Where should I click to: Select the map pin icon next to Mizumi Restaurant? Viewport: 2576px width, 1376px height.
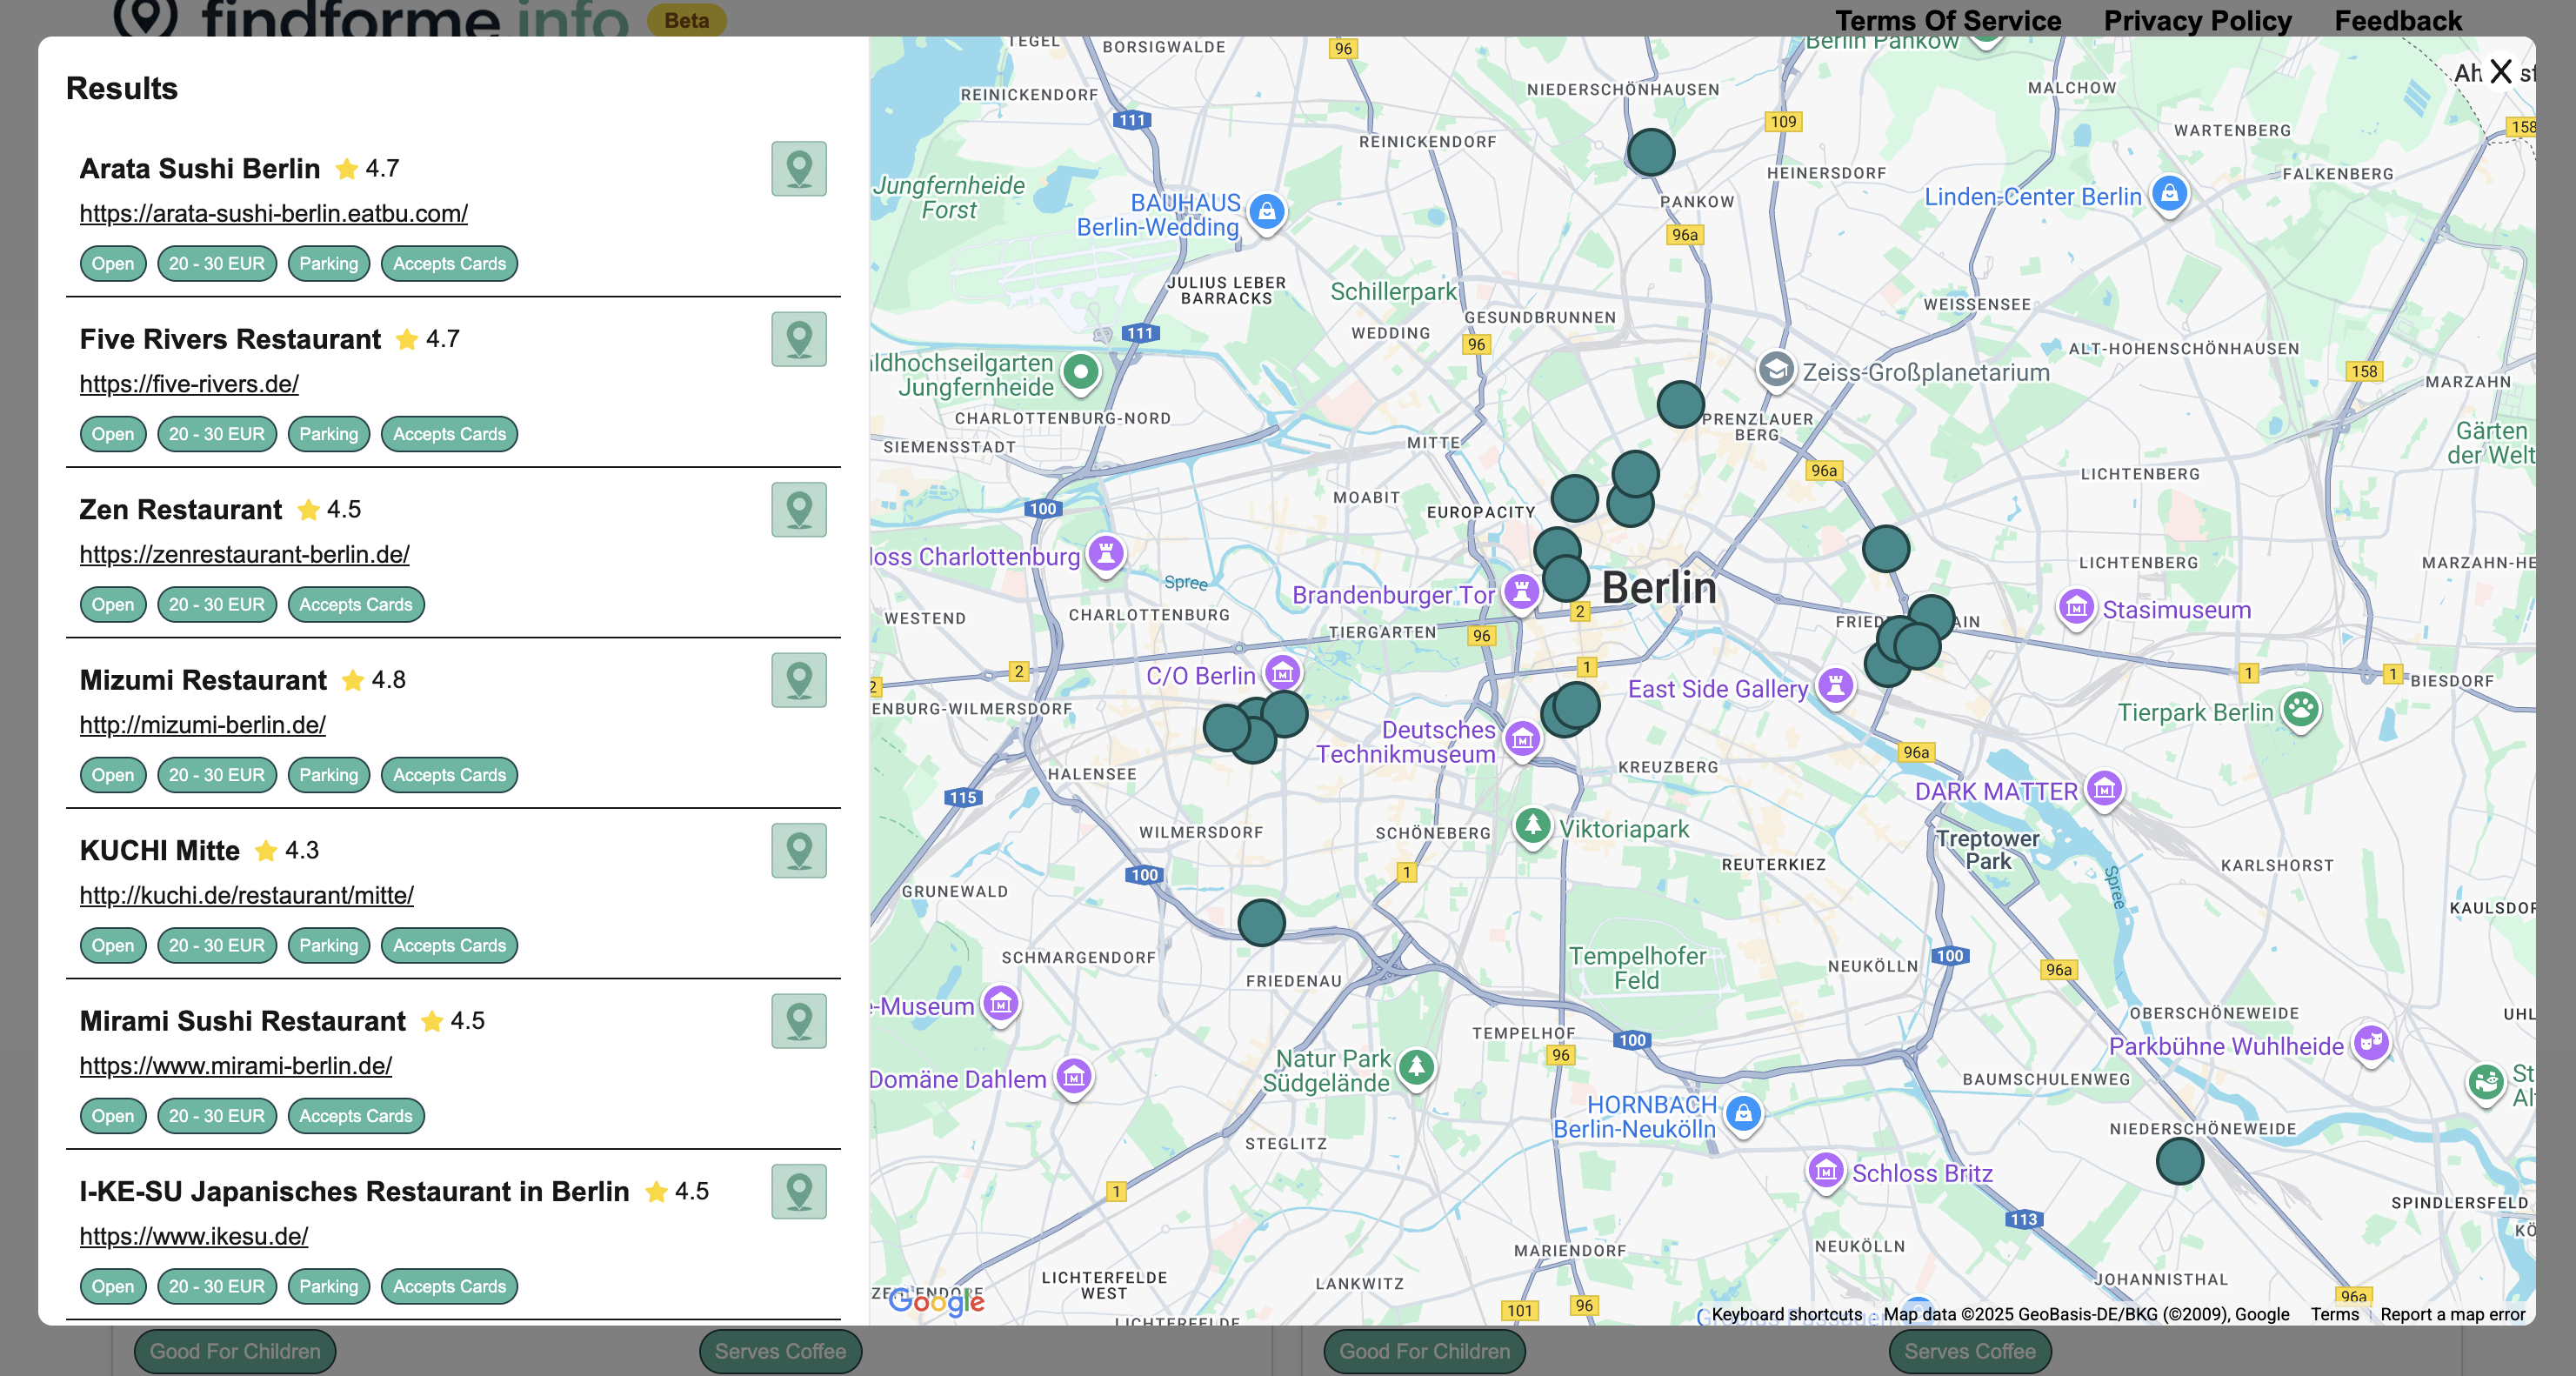pos(799,680)
